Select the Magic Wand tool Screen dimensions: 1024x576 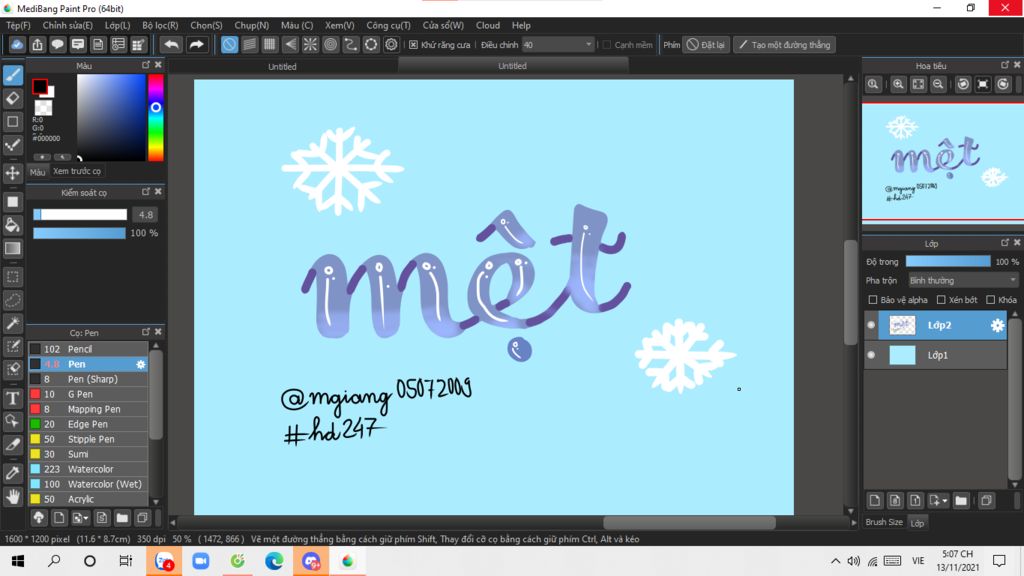[x=12, y=323]
